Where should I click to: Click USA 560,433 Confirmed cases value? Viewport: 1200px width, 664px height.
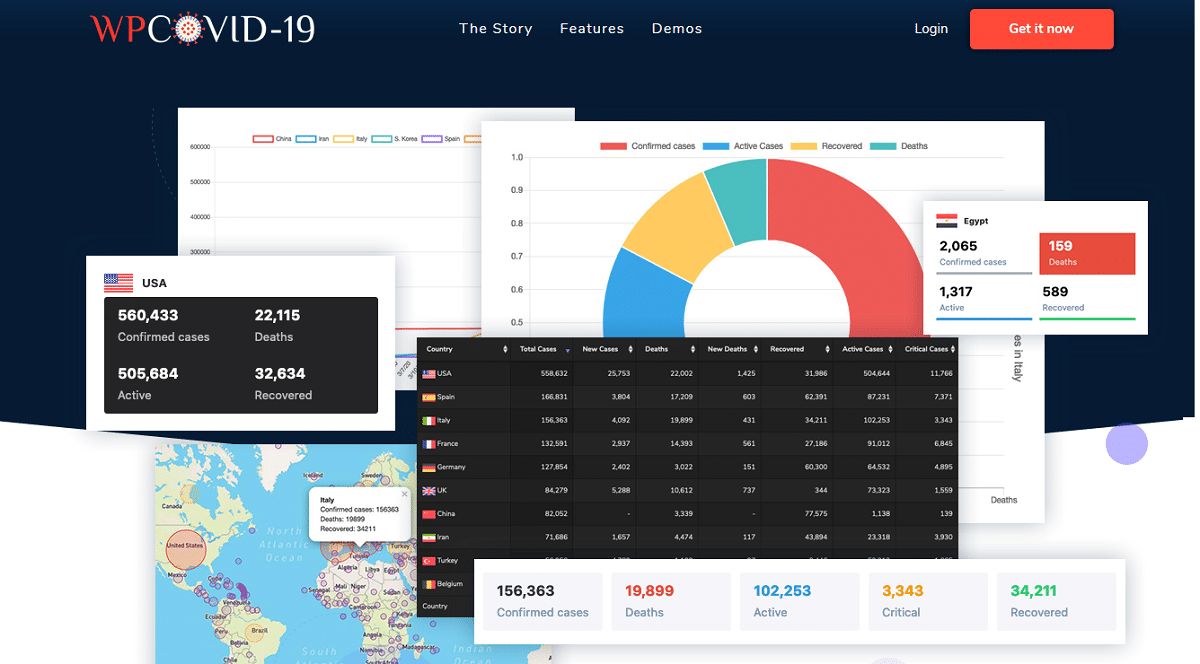pos(148,315)
